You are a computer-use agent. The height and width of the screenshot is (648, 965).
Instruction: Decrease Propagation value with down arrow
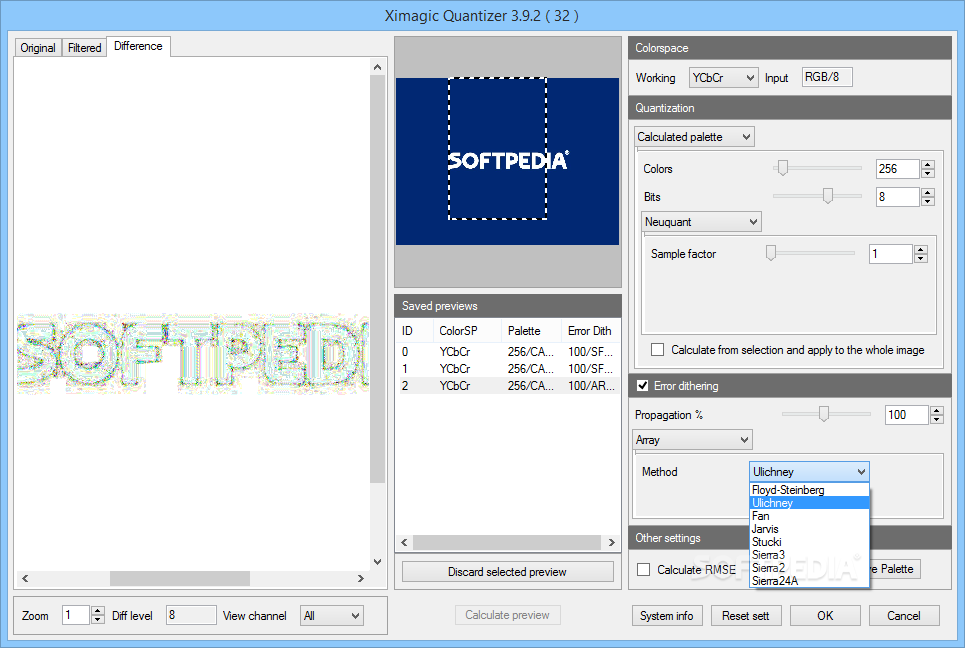(x=937, y=419)
